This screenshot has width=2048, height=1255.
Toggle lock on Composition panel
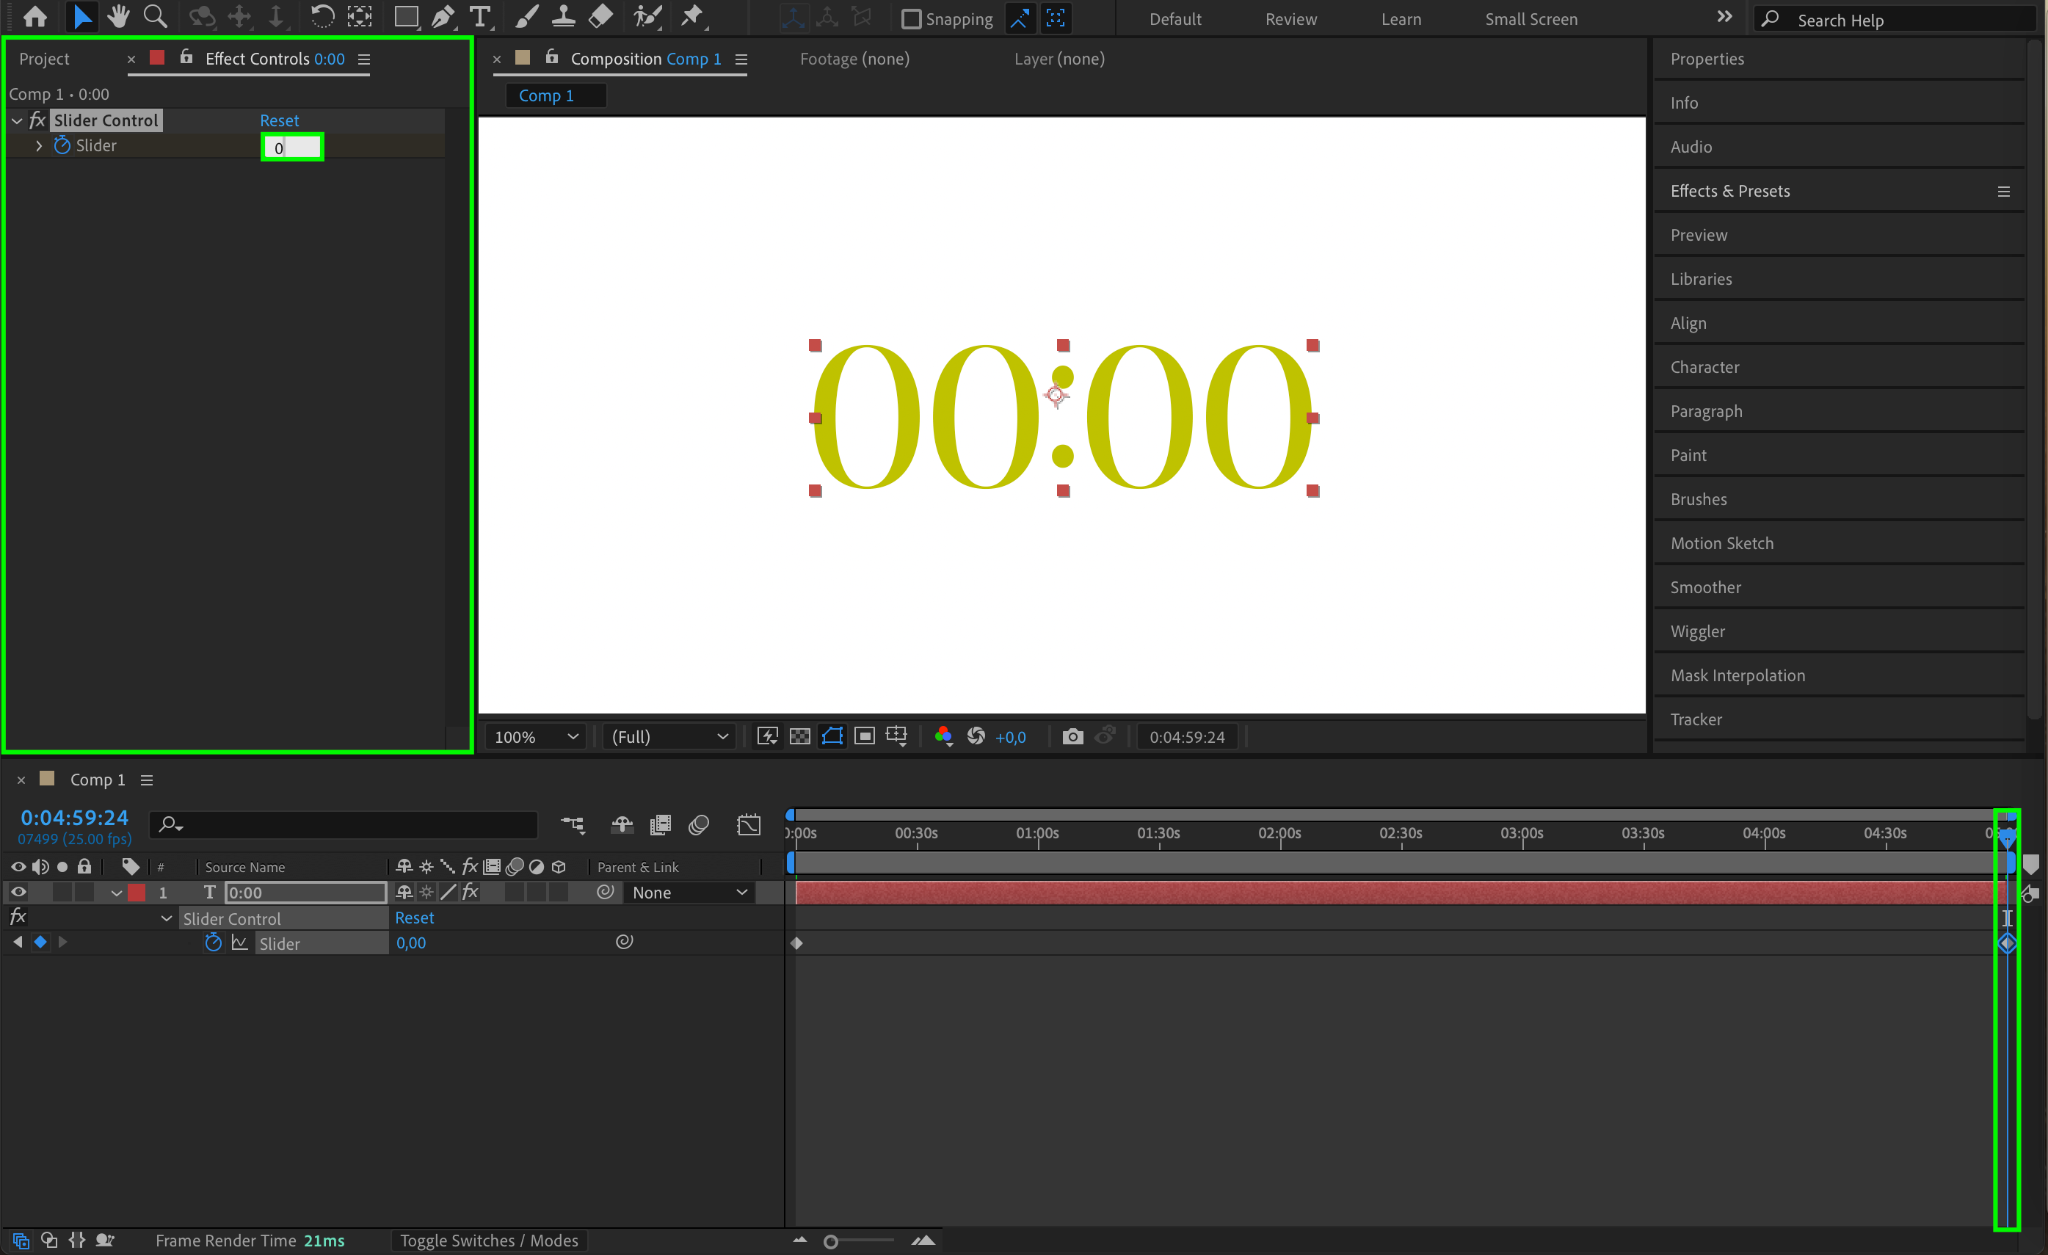pos(552,58)
